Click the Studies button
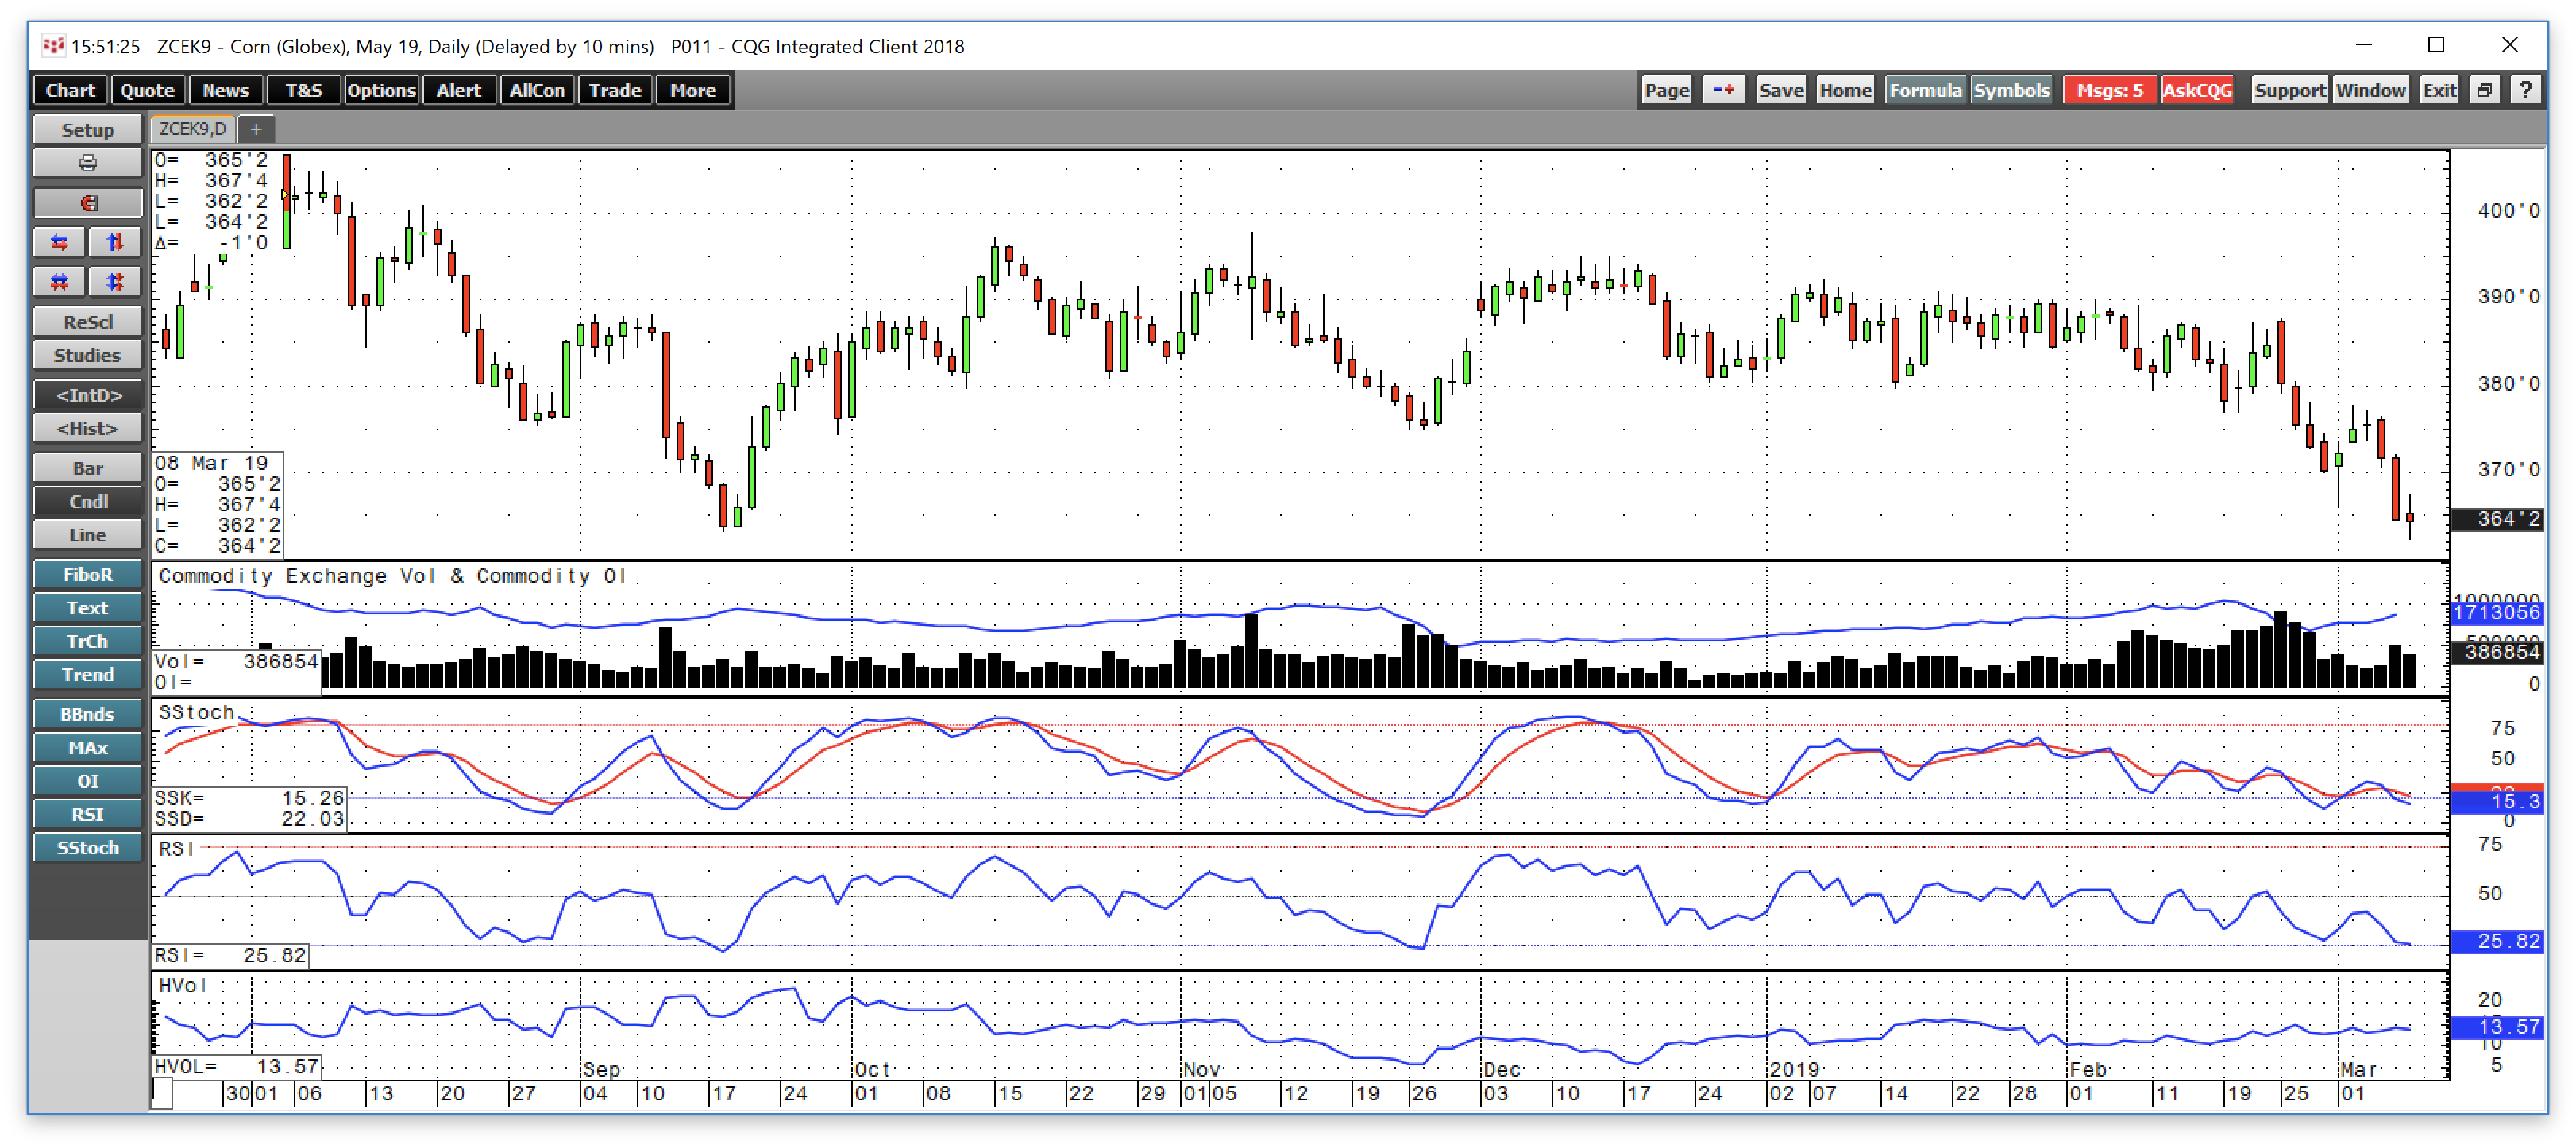 click(x=88, y=355)
